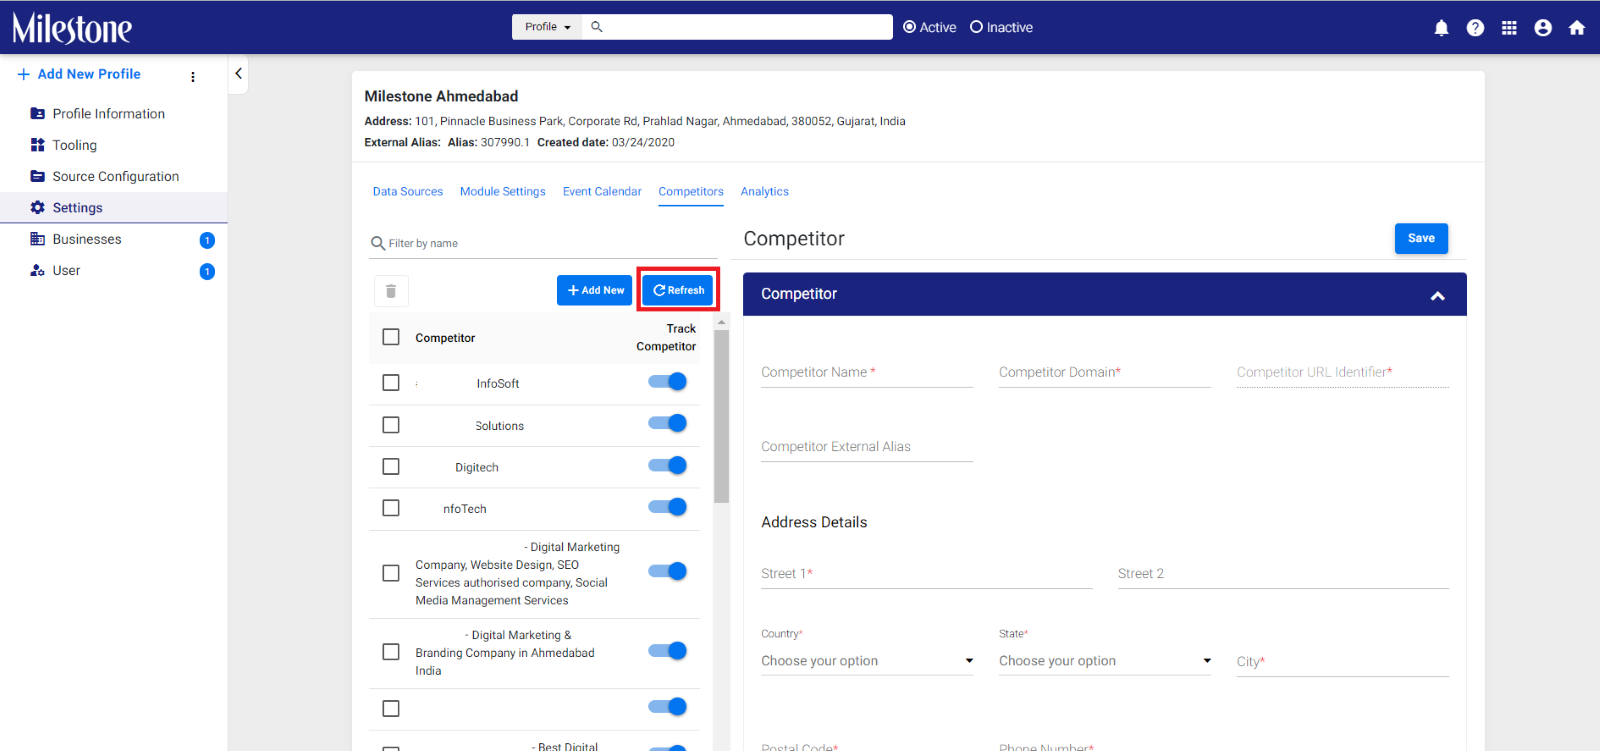Check the Solutions row checkbox

tap(391, 425)
